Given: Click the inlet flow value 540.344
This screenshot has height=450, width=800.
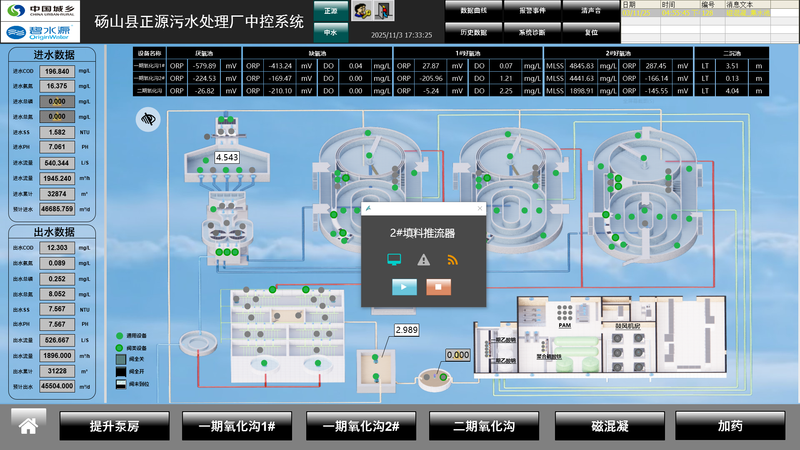Looking at the screenshot, I should 57,163.
